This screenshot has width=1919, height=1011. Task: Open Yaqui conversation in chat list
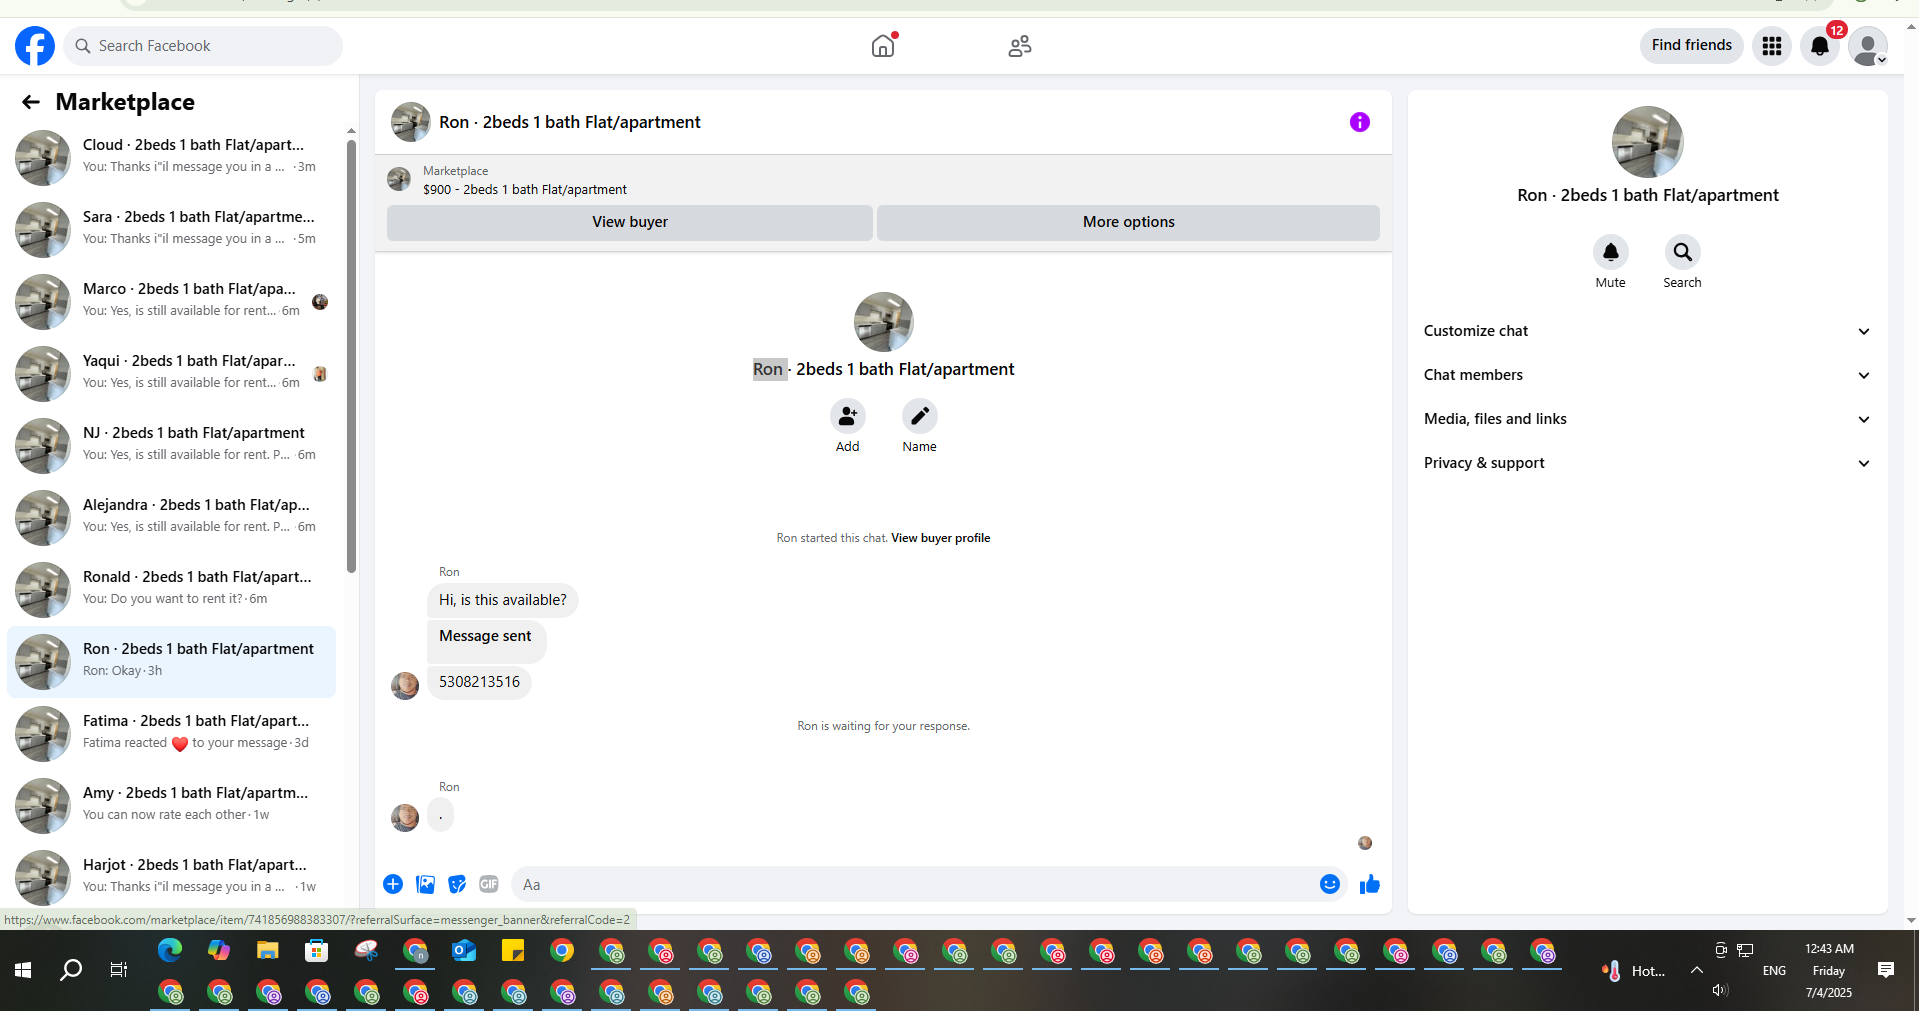click(x=171, y=373)
